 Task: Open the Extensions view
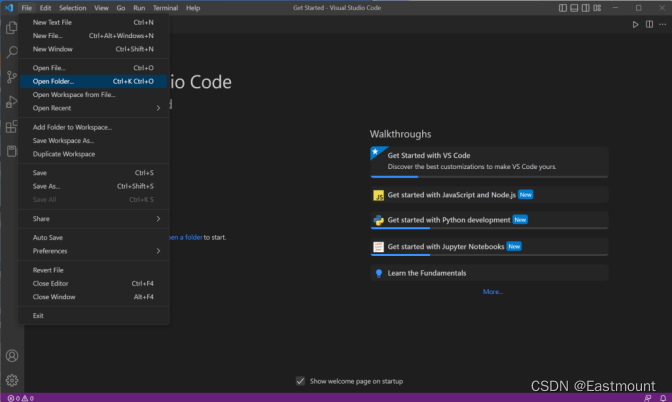click(12, 126)
